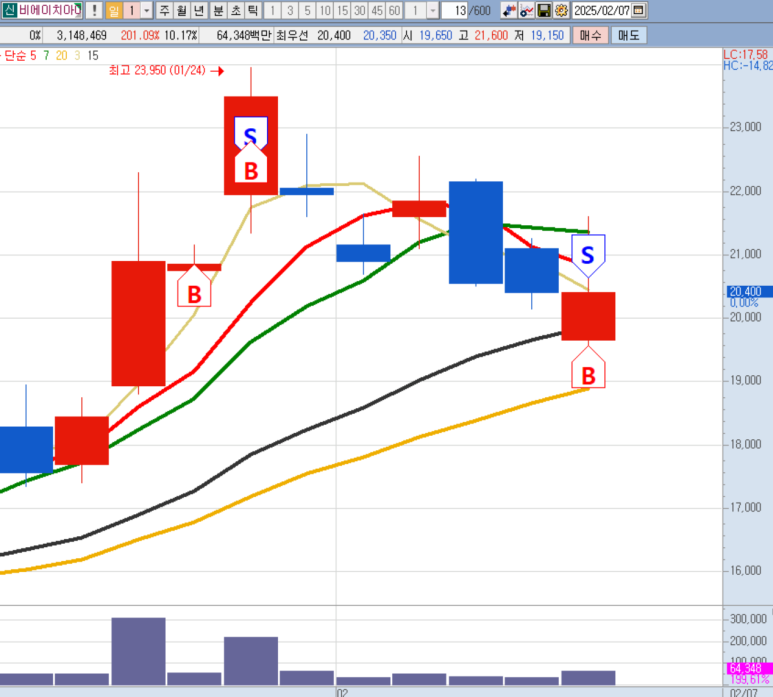Click the S sell marker above last candle
Screen dimensions: 773x697
tap(588, 255)
